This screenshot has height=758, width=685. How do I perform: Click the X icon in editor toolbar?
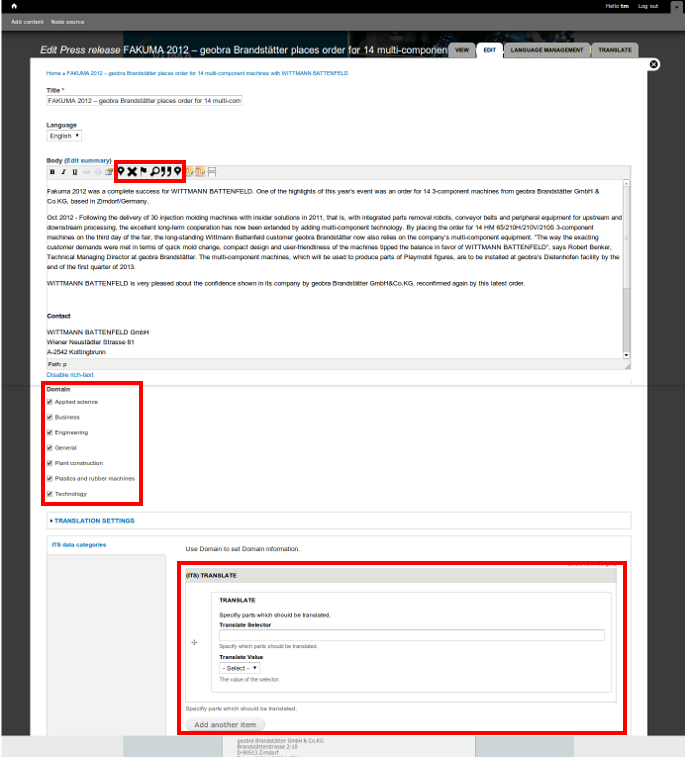coord(132,172)
